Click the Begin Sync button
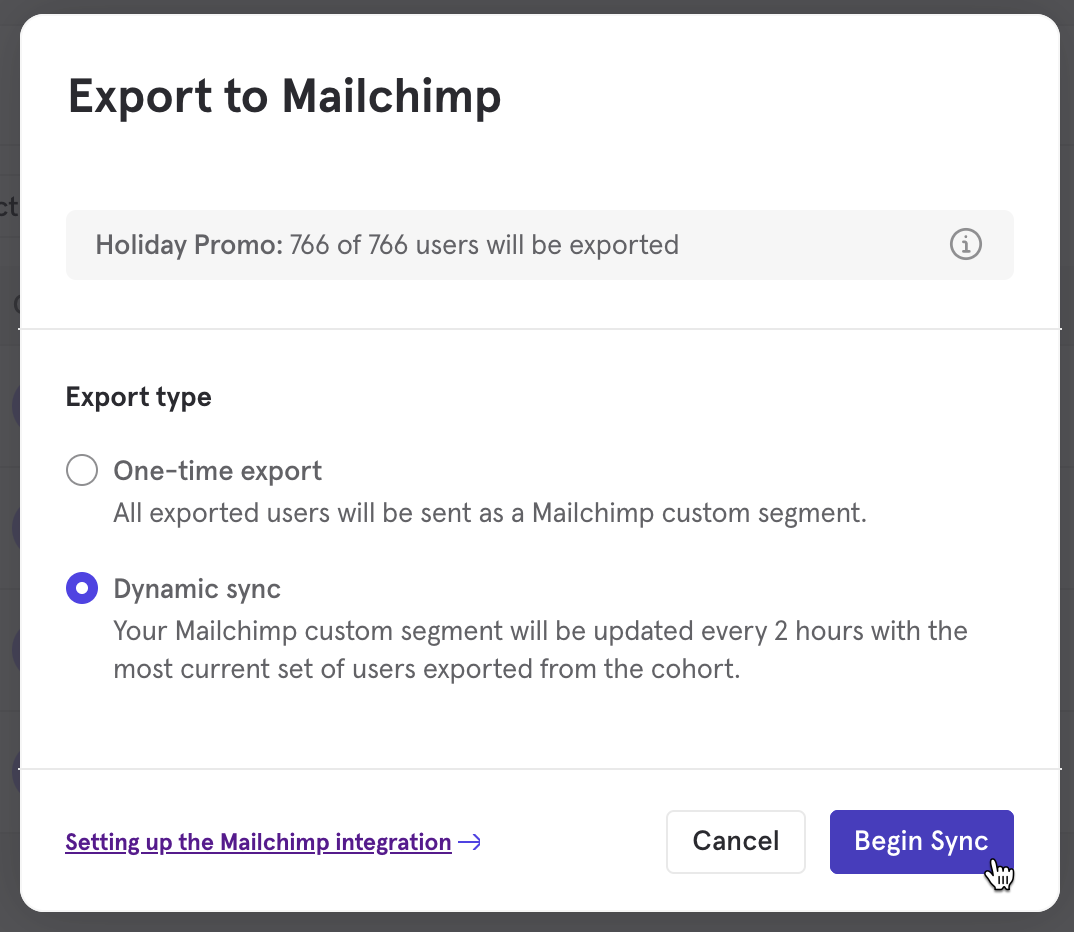This screenshot has width=1074, height=932. (x=921, y=842)
